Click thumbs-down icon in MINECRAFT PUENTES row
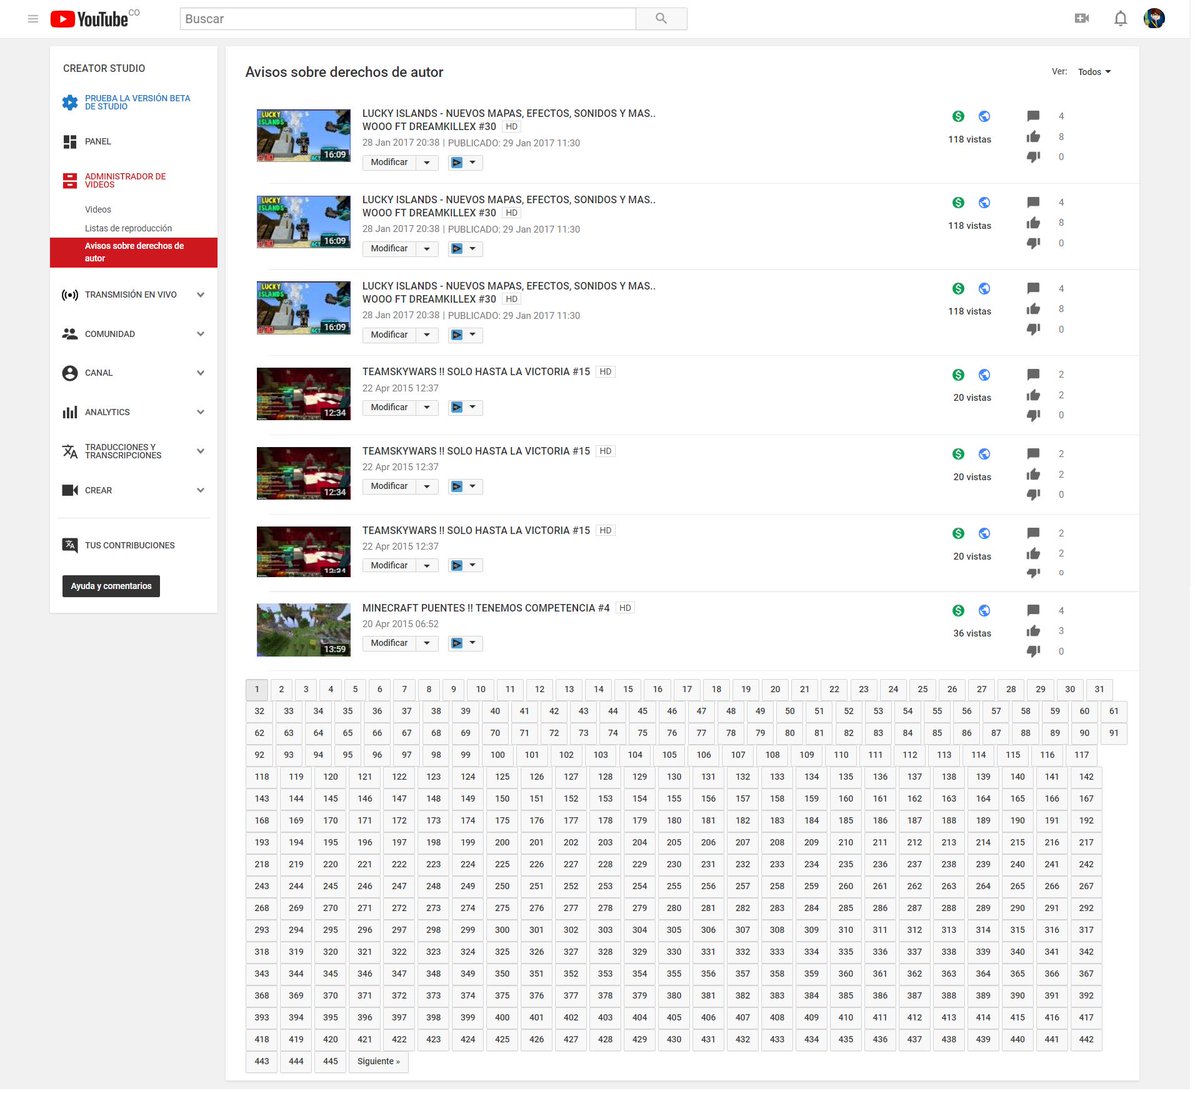The image size is (1200, 1093). click(x=1033, y=651)
